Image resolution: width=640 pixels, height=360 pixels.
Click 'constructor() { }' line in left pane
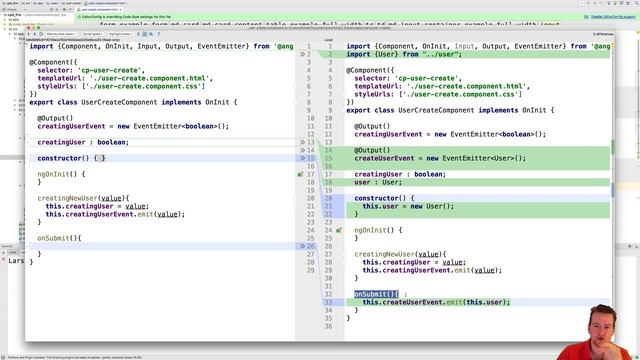71,158
